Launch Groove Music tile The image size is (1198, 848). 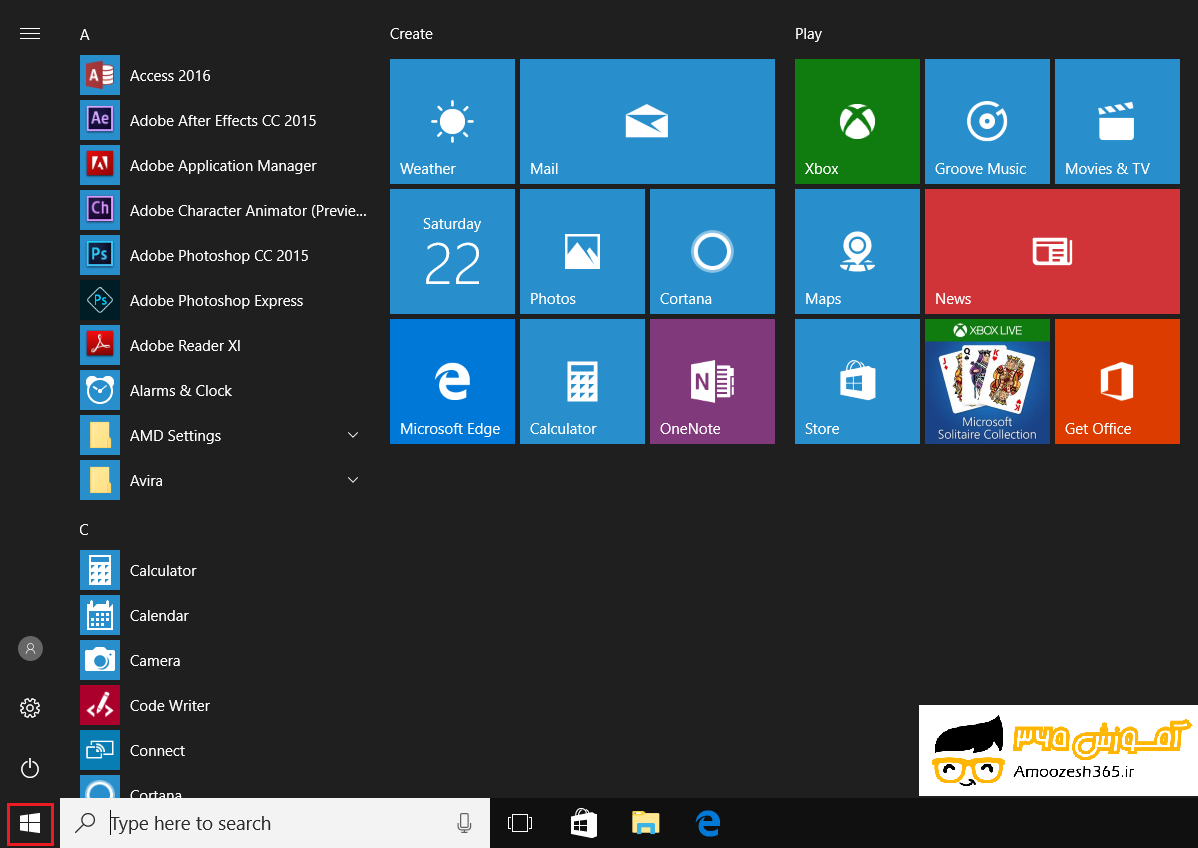(987, 121)
